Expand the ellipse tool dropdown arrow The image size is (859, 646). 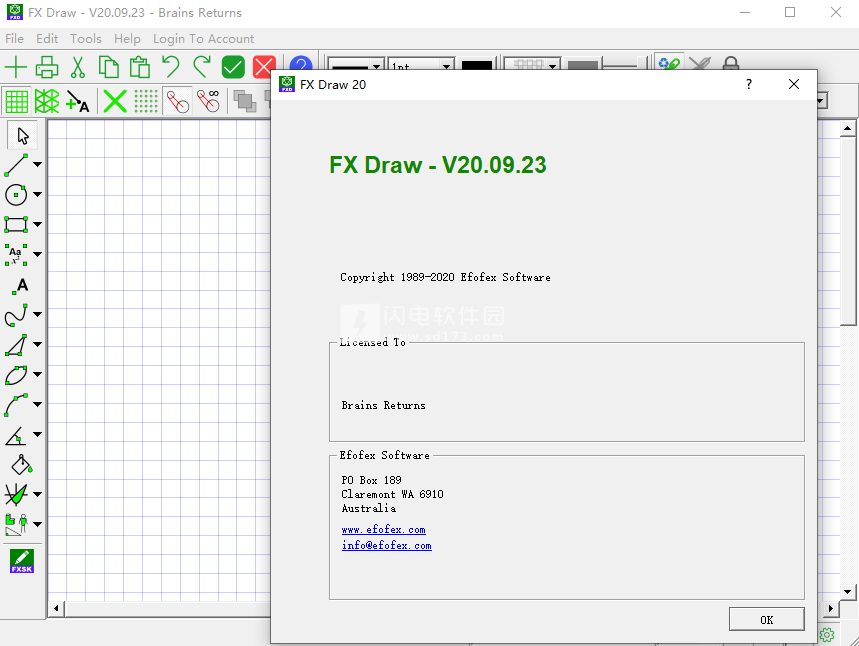point(37,374)
